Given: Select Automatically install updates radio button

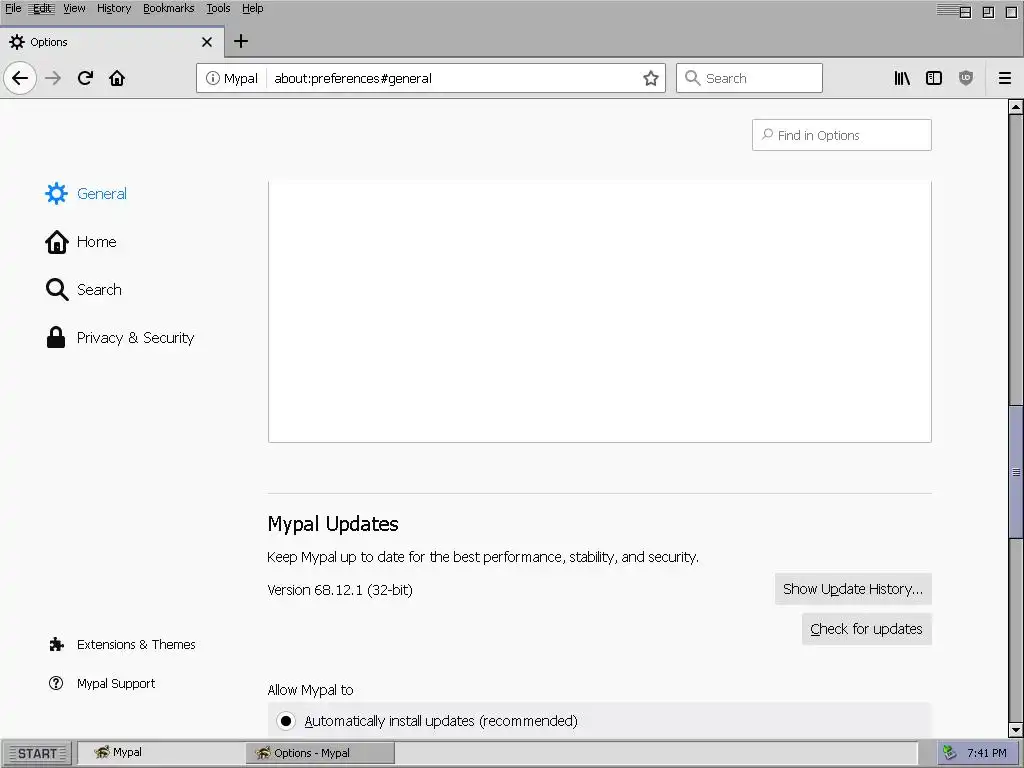Looking at the screenshot, I should [x=285, y=721].
